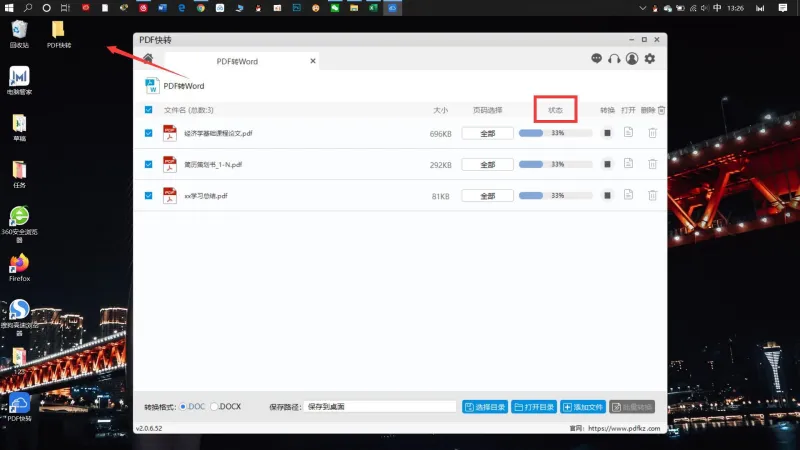Click the 页码选择 column header

click(487, 110)
